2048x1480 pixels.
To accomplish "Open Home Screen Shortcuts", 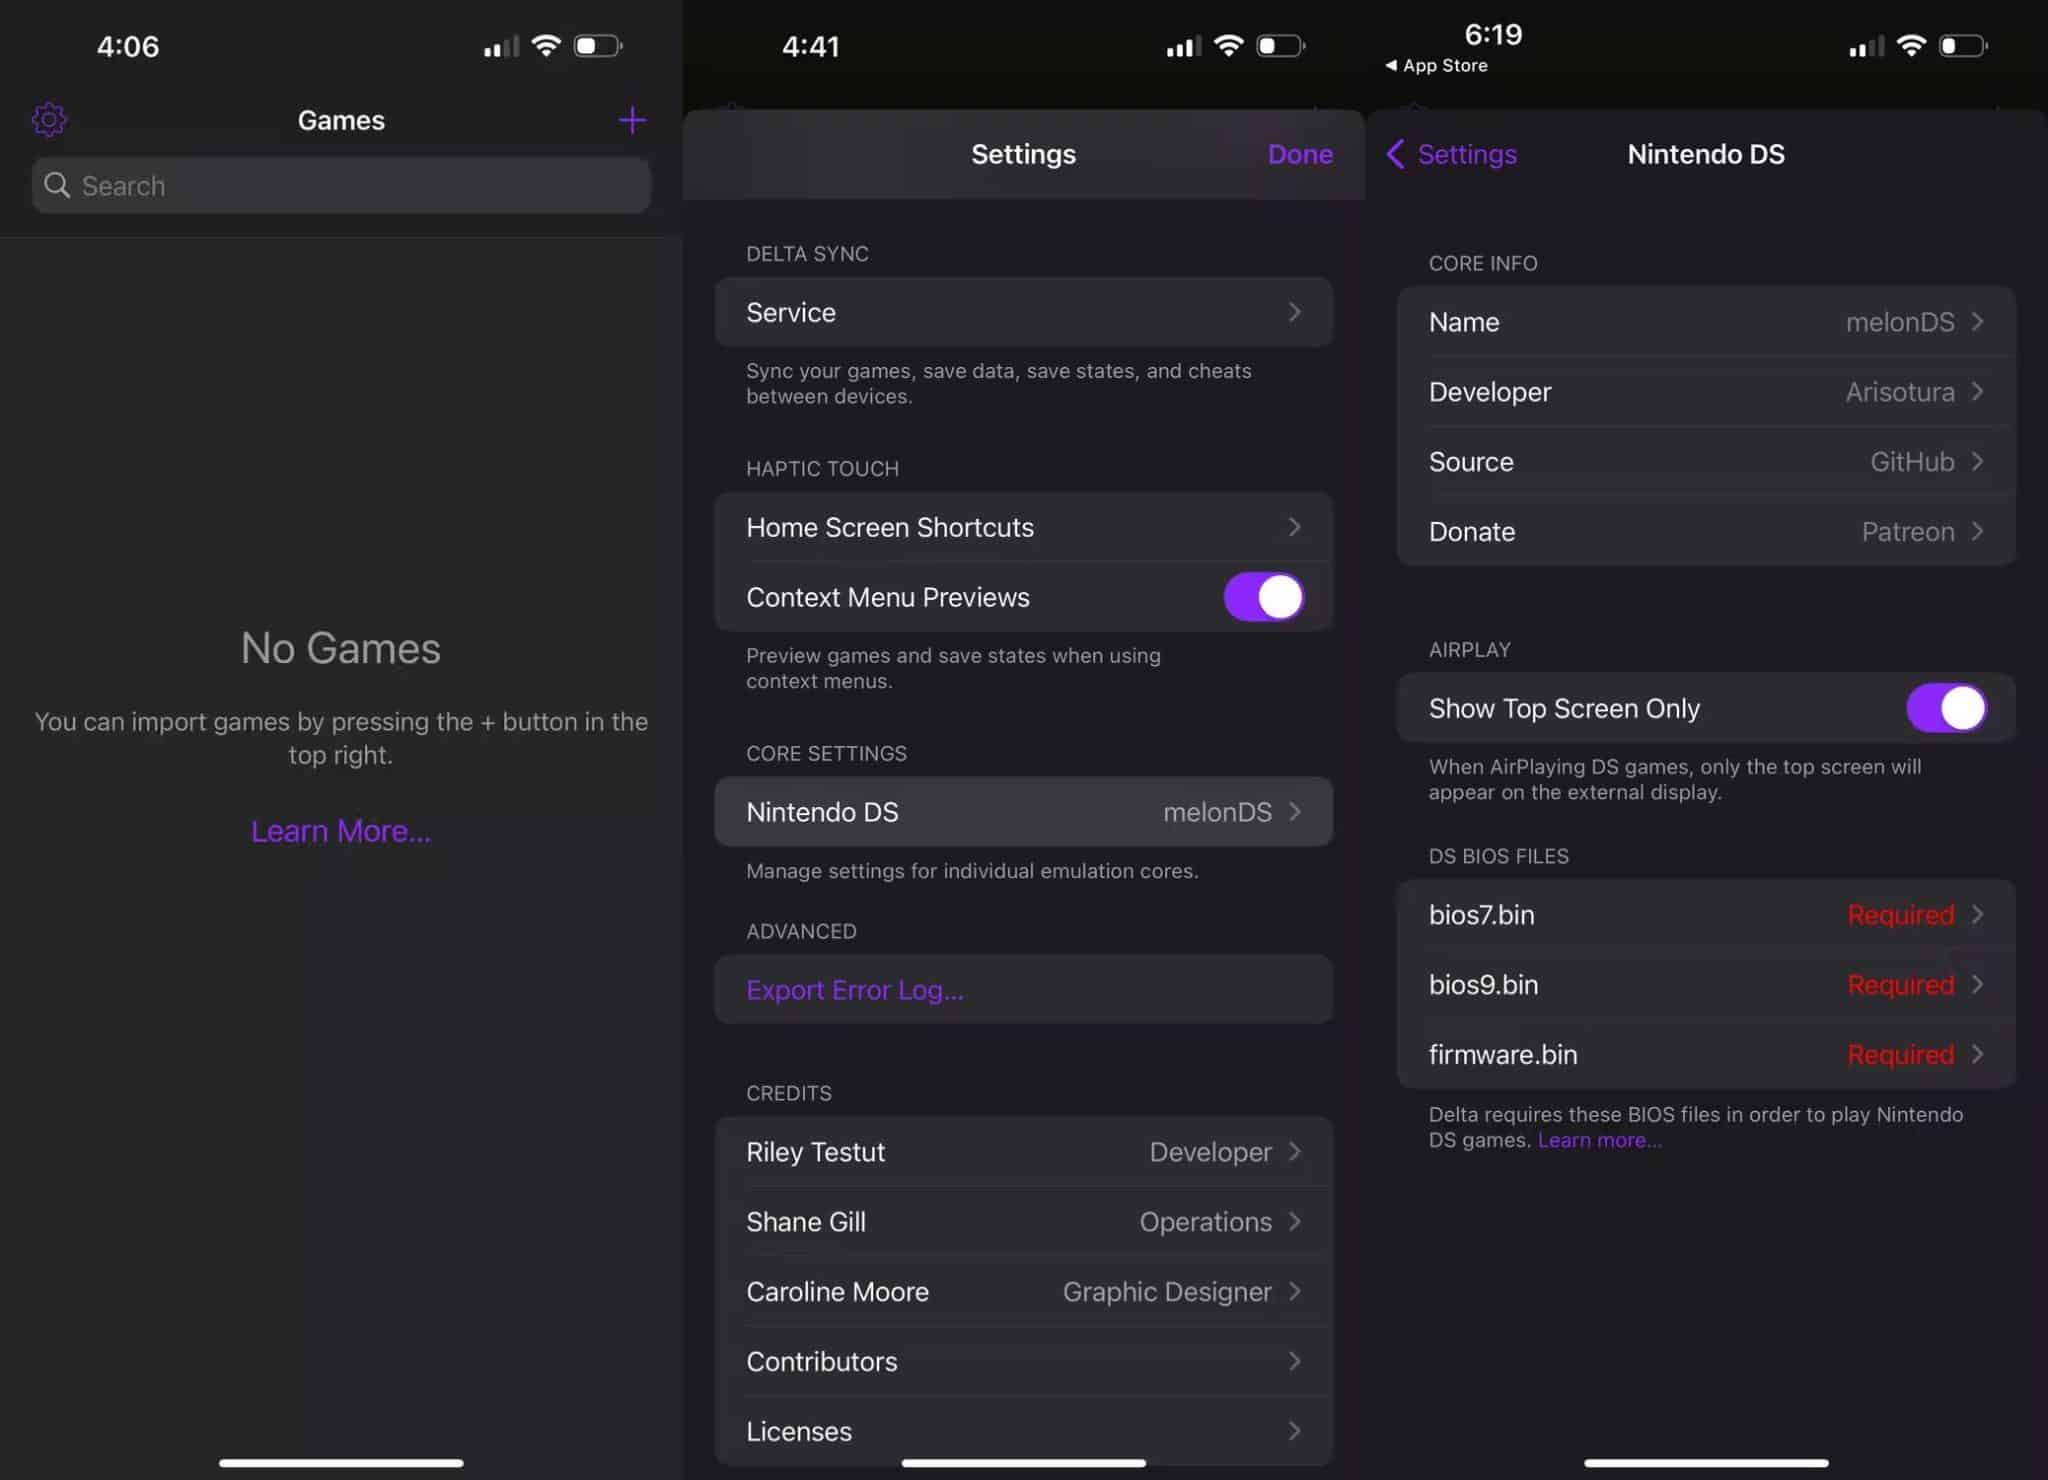I will coord(1023,527).
